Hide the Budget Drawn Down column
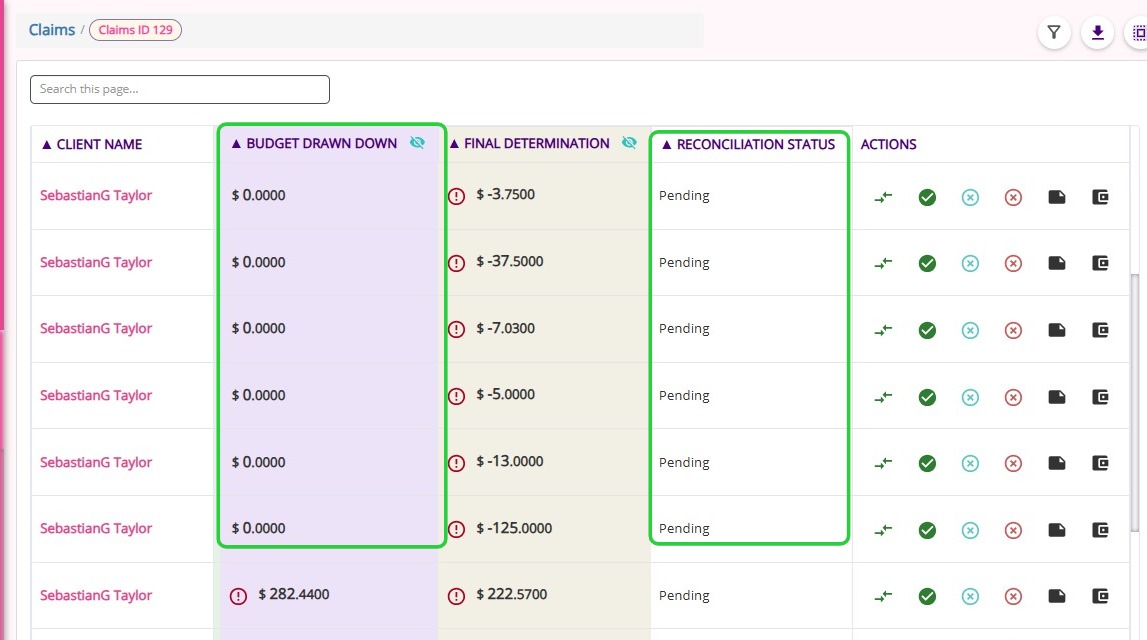 point(417,143)
